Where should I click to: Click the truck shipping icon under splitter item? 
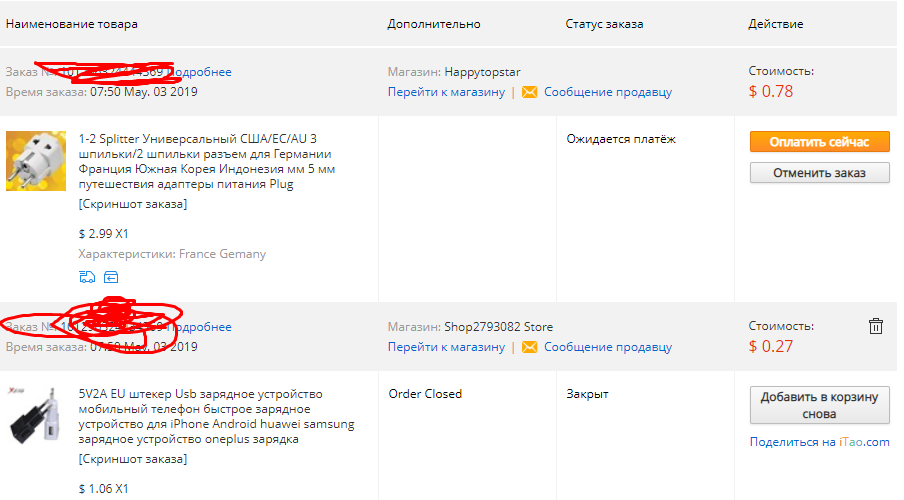(x=87, y=277)
